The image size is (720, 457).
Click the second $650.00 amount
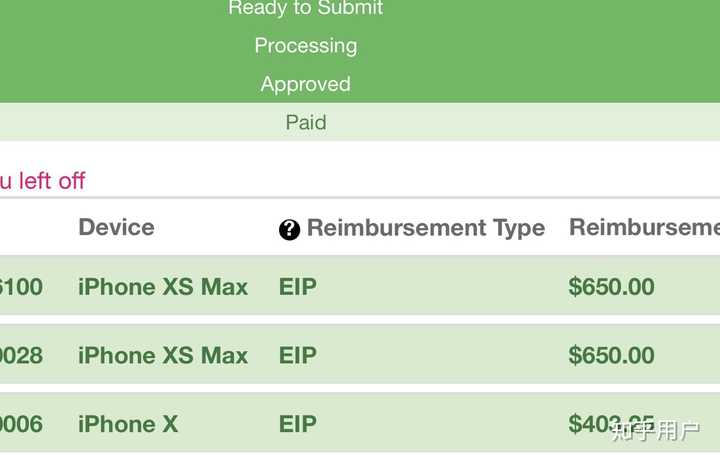point(611,355)
